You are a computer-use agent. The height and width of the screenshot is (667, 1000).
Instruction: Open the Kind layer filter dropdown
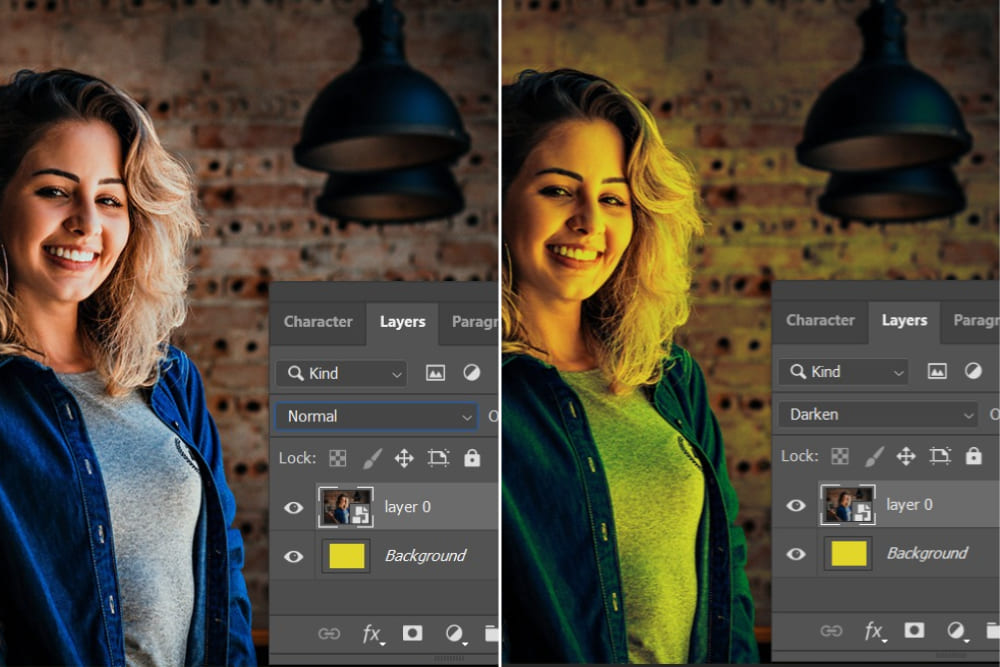(x=340, y=373)
